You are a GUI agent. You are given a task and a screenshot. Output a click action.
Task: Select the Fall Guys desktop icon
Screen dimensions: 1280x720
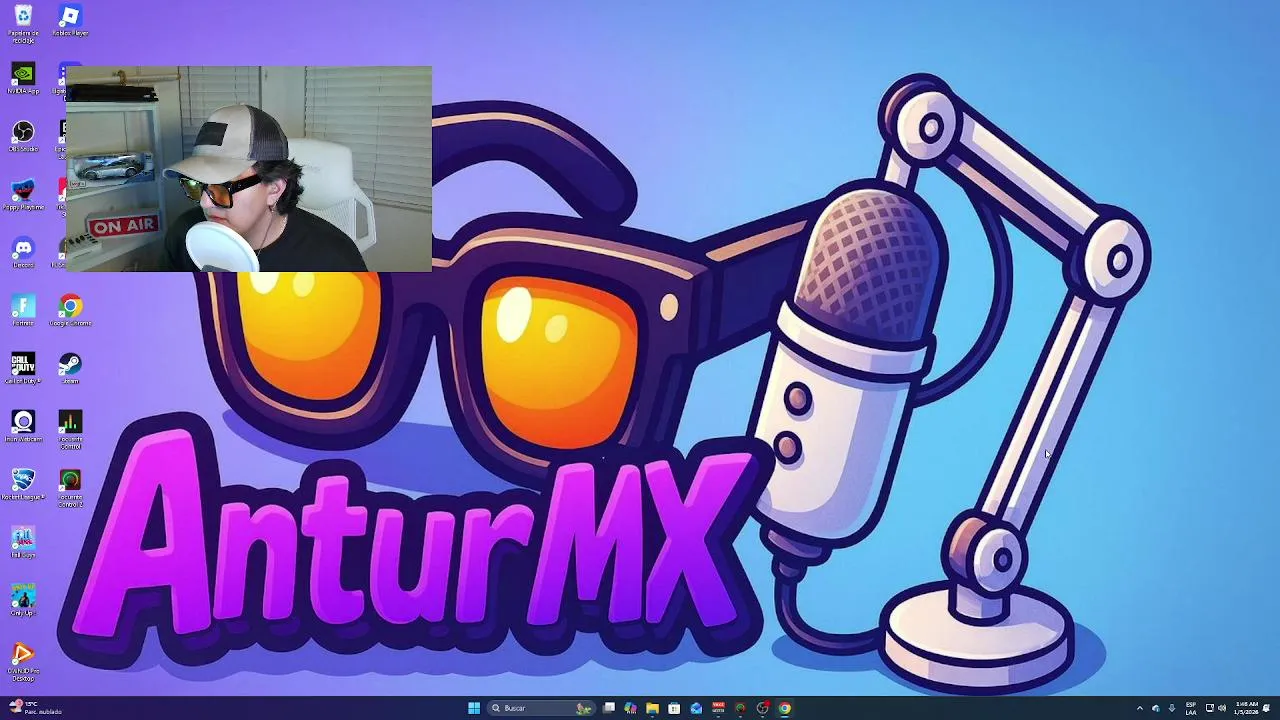pyautogui.click(x=23, y=542)
